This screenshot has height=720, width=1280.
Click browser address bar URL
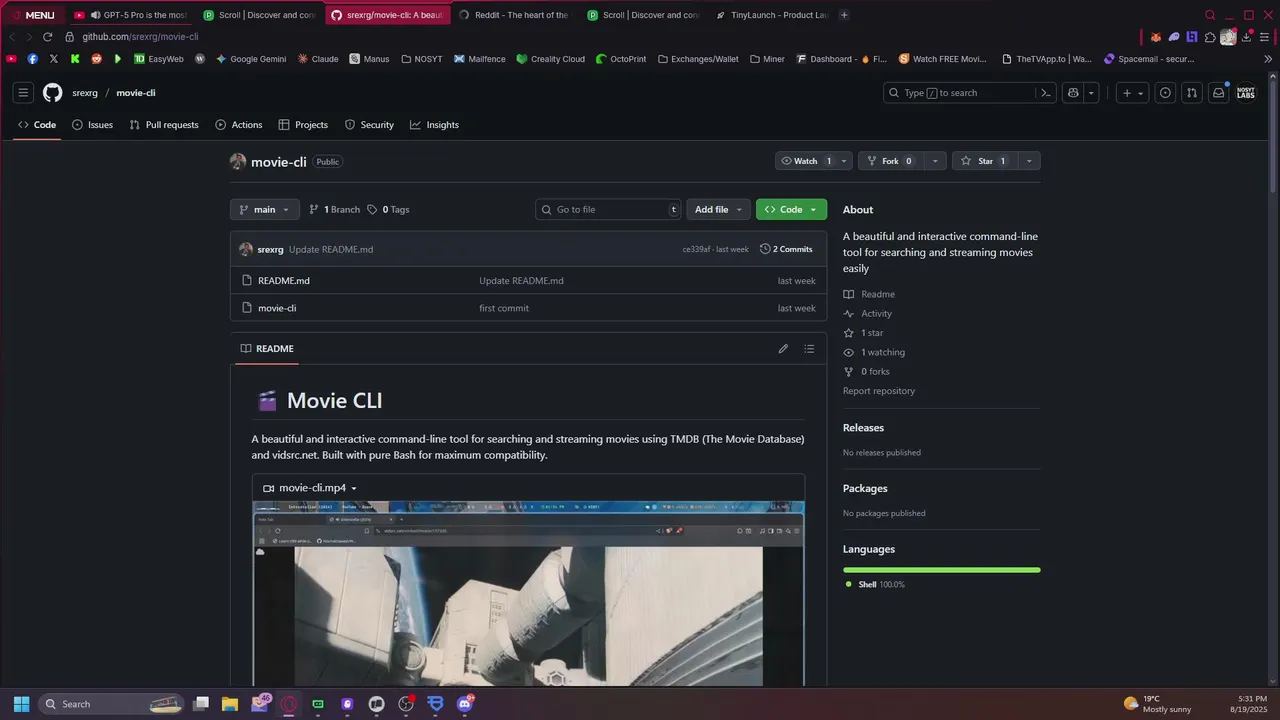140,37
